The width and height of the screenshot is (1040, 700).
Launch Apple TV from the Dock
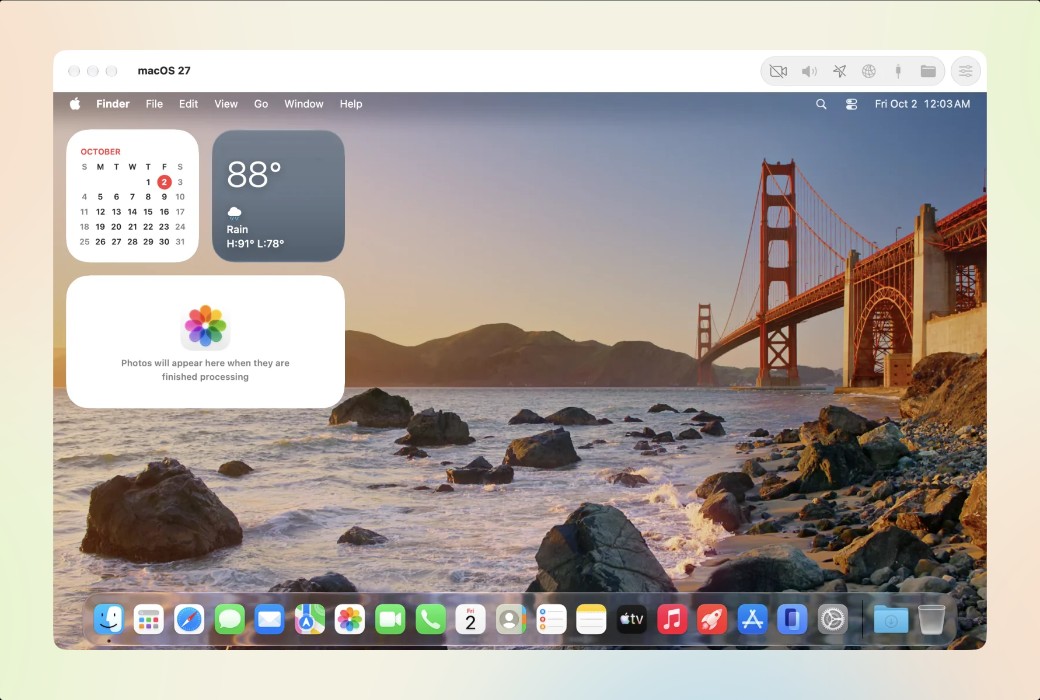(x=631, y=620)
